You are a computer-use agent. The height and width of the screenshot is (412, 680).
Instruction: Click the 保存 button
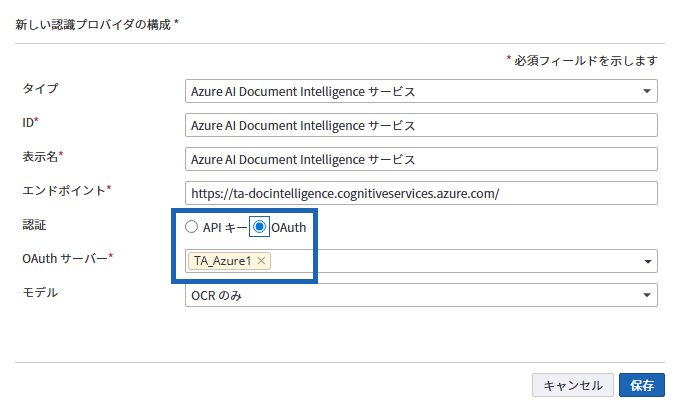pyautogui.click(x=642, y=385)
